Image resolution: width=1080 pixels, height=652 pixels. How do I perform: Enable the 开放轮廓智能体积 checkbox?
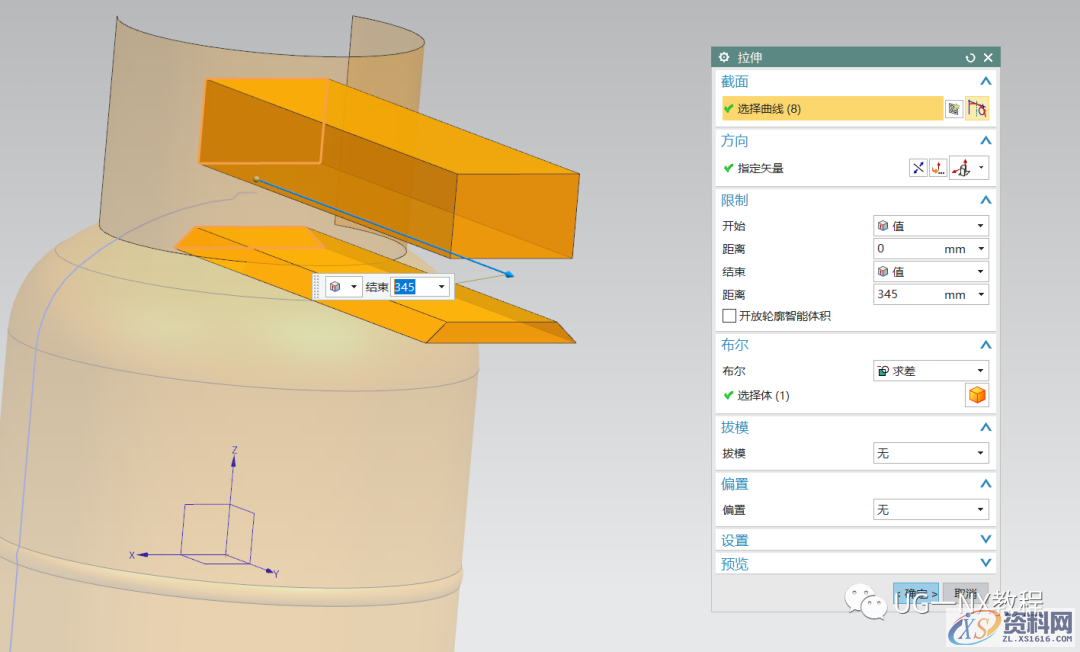coord(729,316)
